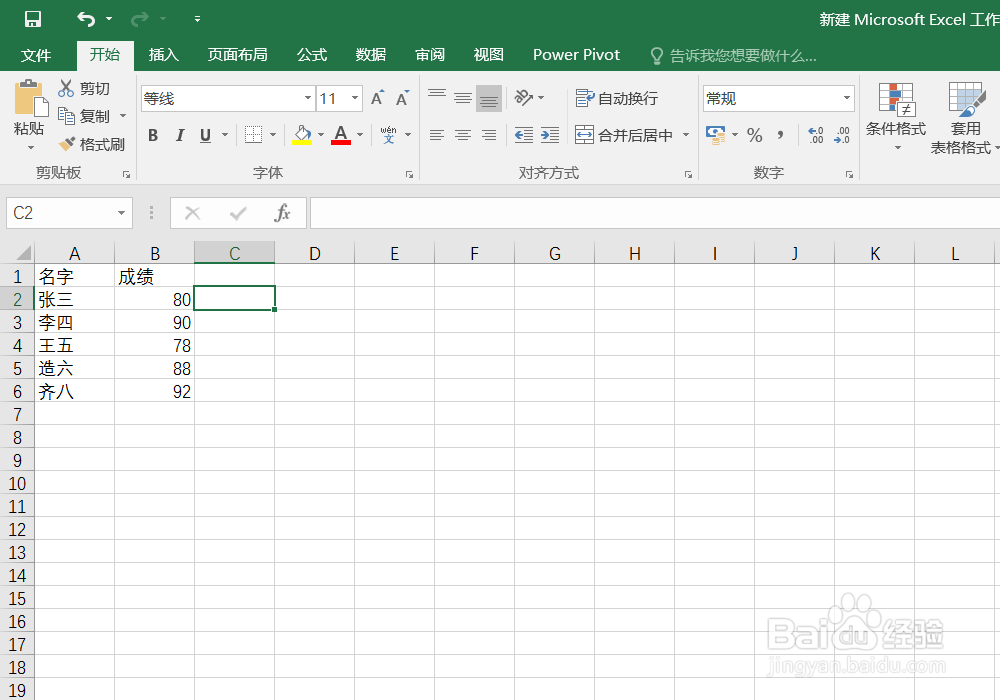Click the 复制 copy button

[x=92, y=116]
